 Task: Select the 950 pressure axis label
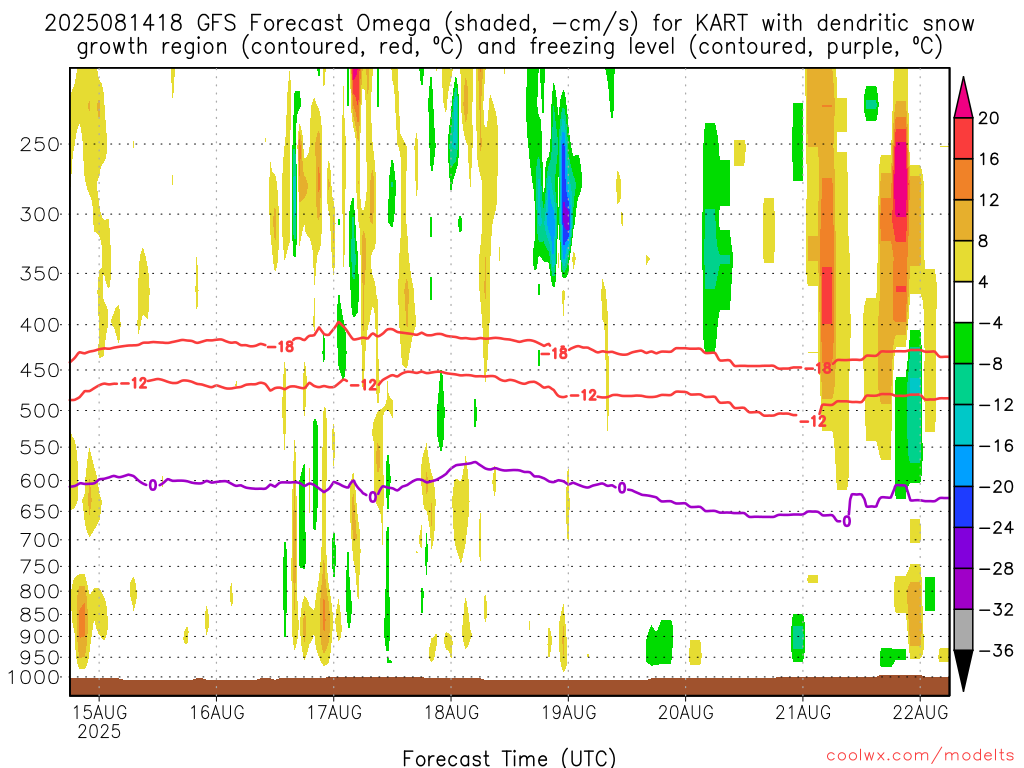coord(40,658)
